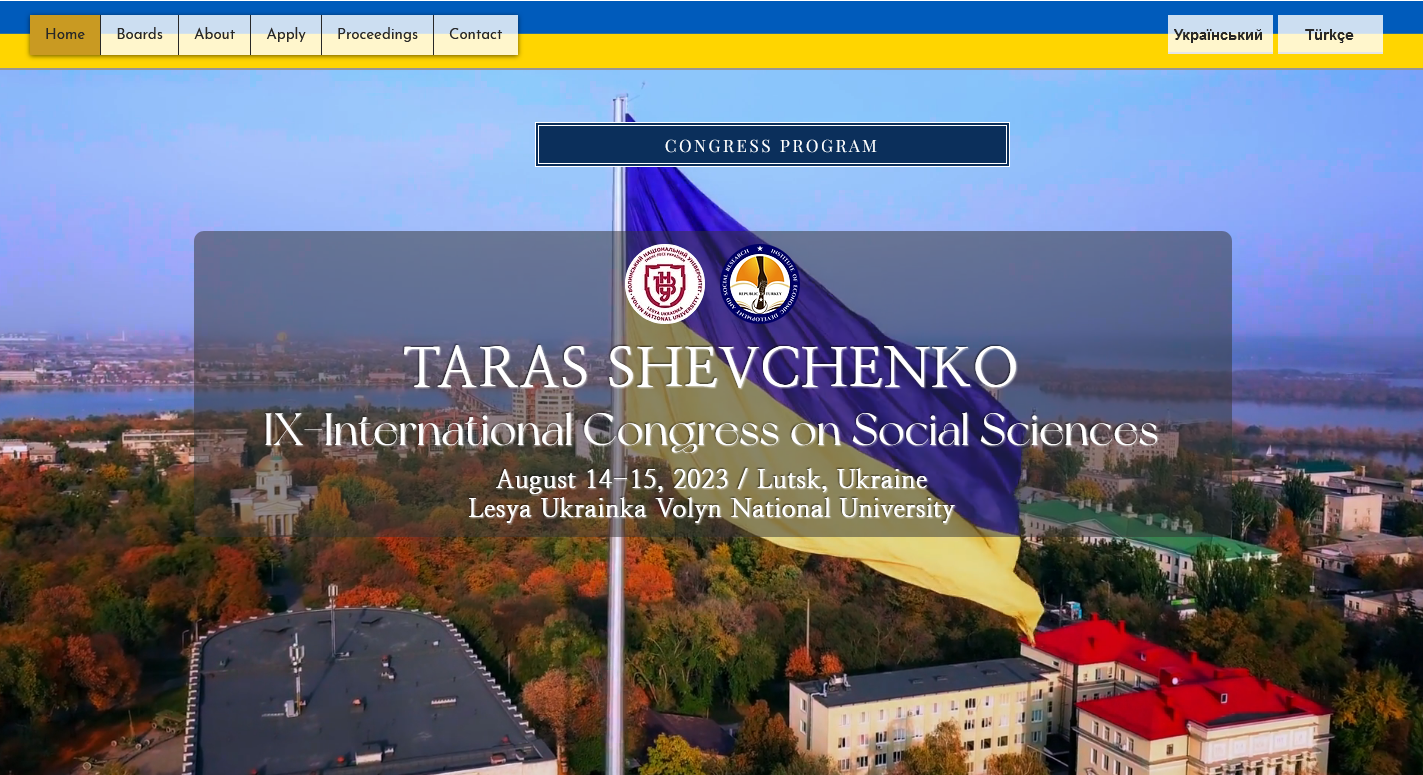Switch language to Український

(x=1219, y=35)
